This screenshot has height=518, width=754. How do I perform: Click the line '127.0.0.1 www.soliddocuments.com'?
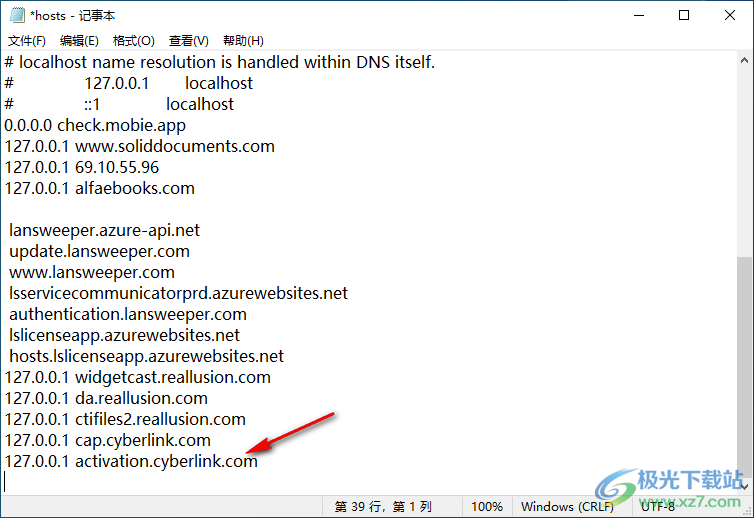tap(139, 146)
